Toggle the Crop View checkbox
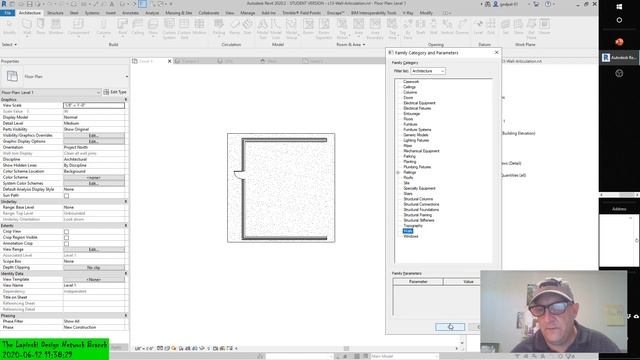The height and width of the screenshot is (360, 640). pos(66,231)
